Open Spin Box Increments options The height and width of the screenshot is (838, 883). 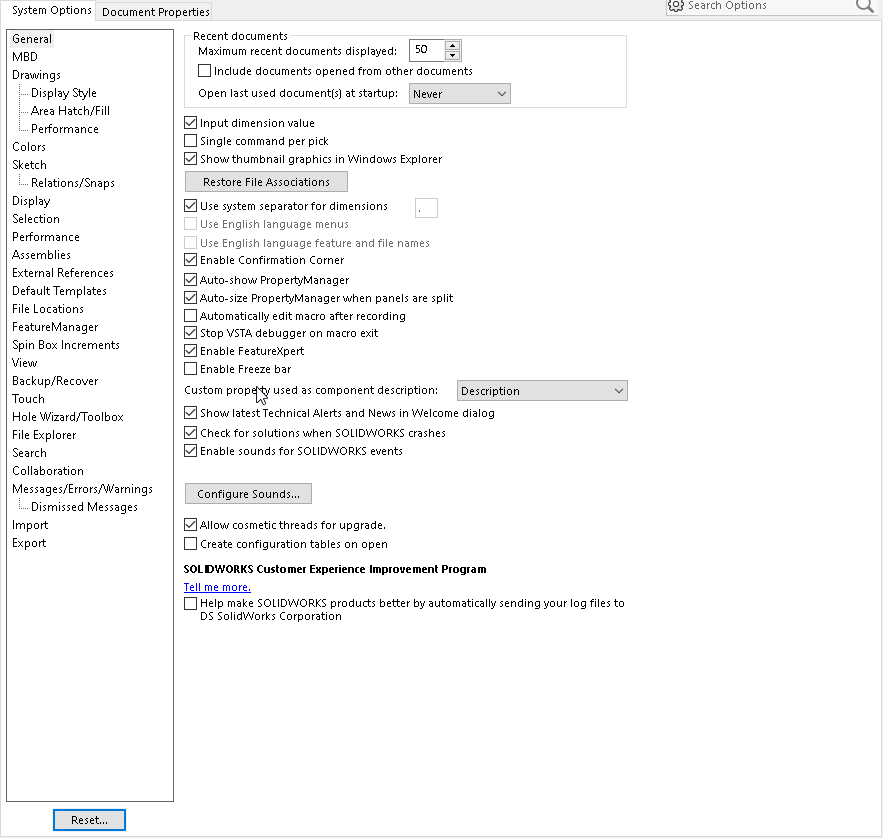pyautogui.click(x=66, y=345)
